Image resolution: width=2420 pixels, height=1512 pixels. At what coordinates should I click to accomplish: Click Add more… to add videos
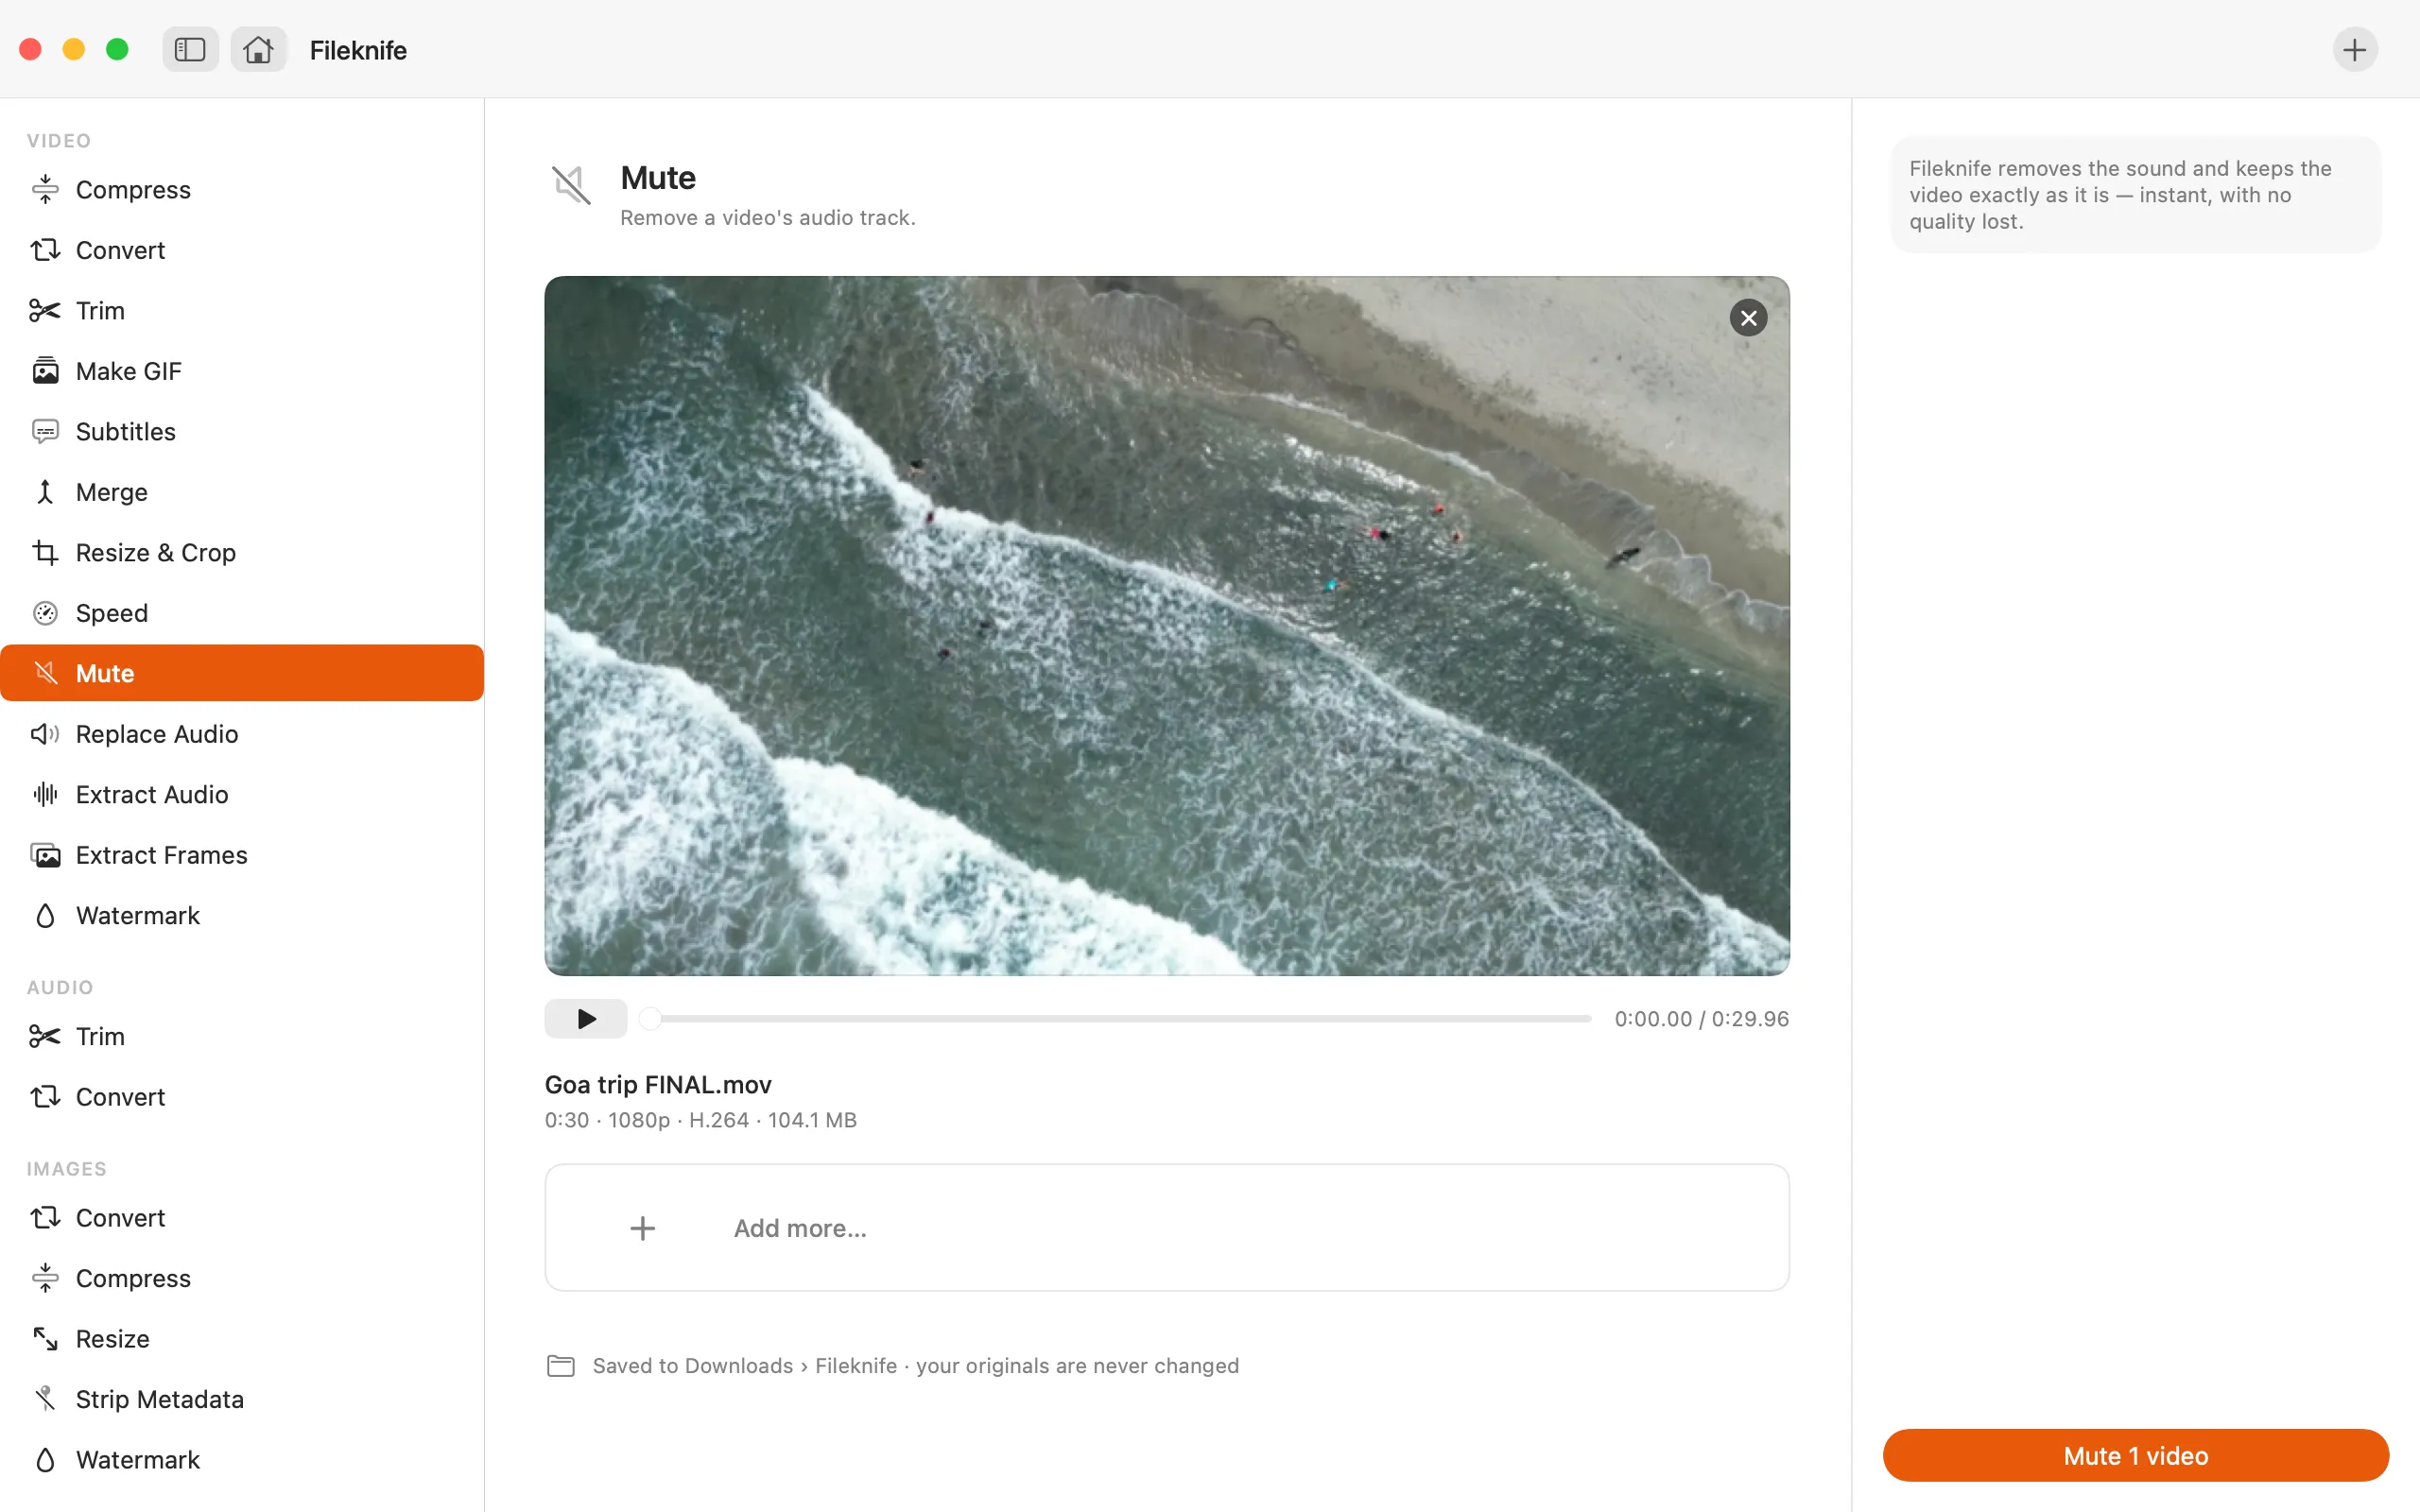click(x=1167, y=1228)
